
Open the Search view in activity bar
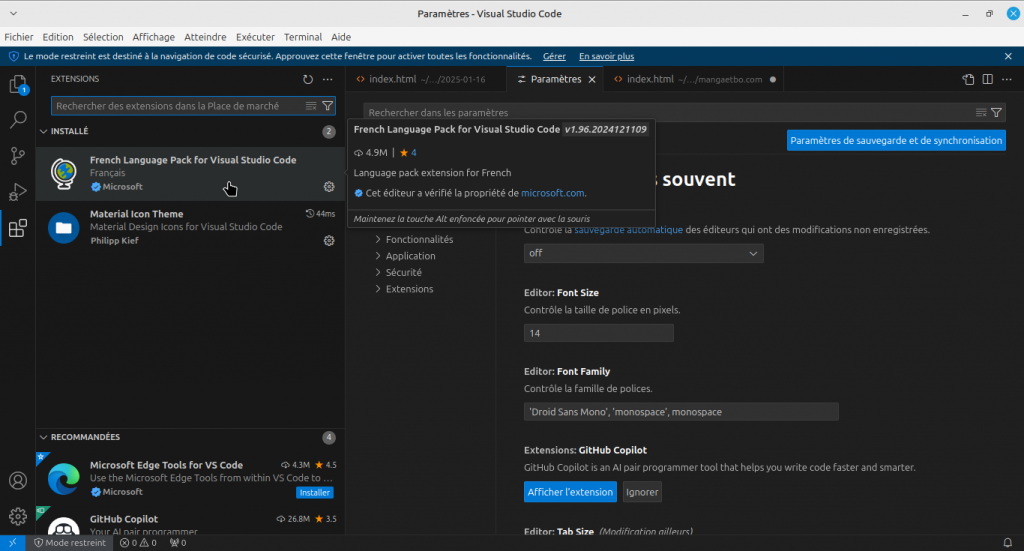18,120
